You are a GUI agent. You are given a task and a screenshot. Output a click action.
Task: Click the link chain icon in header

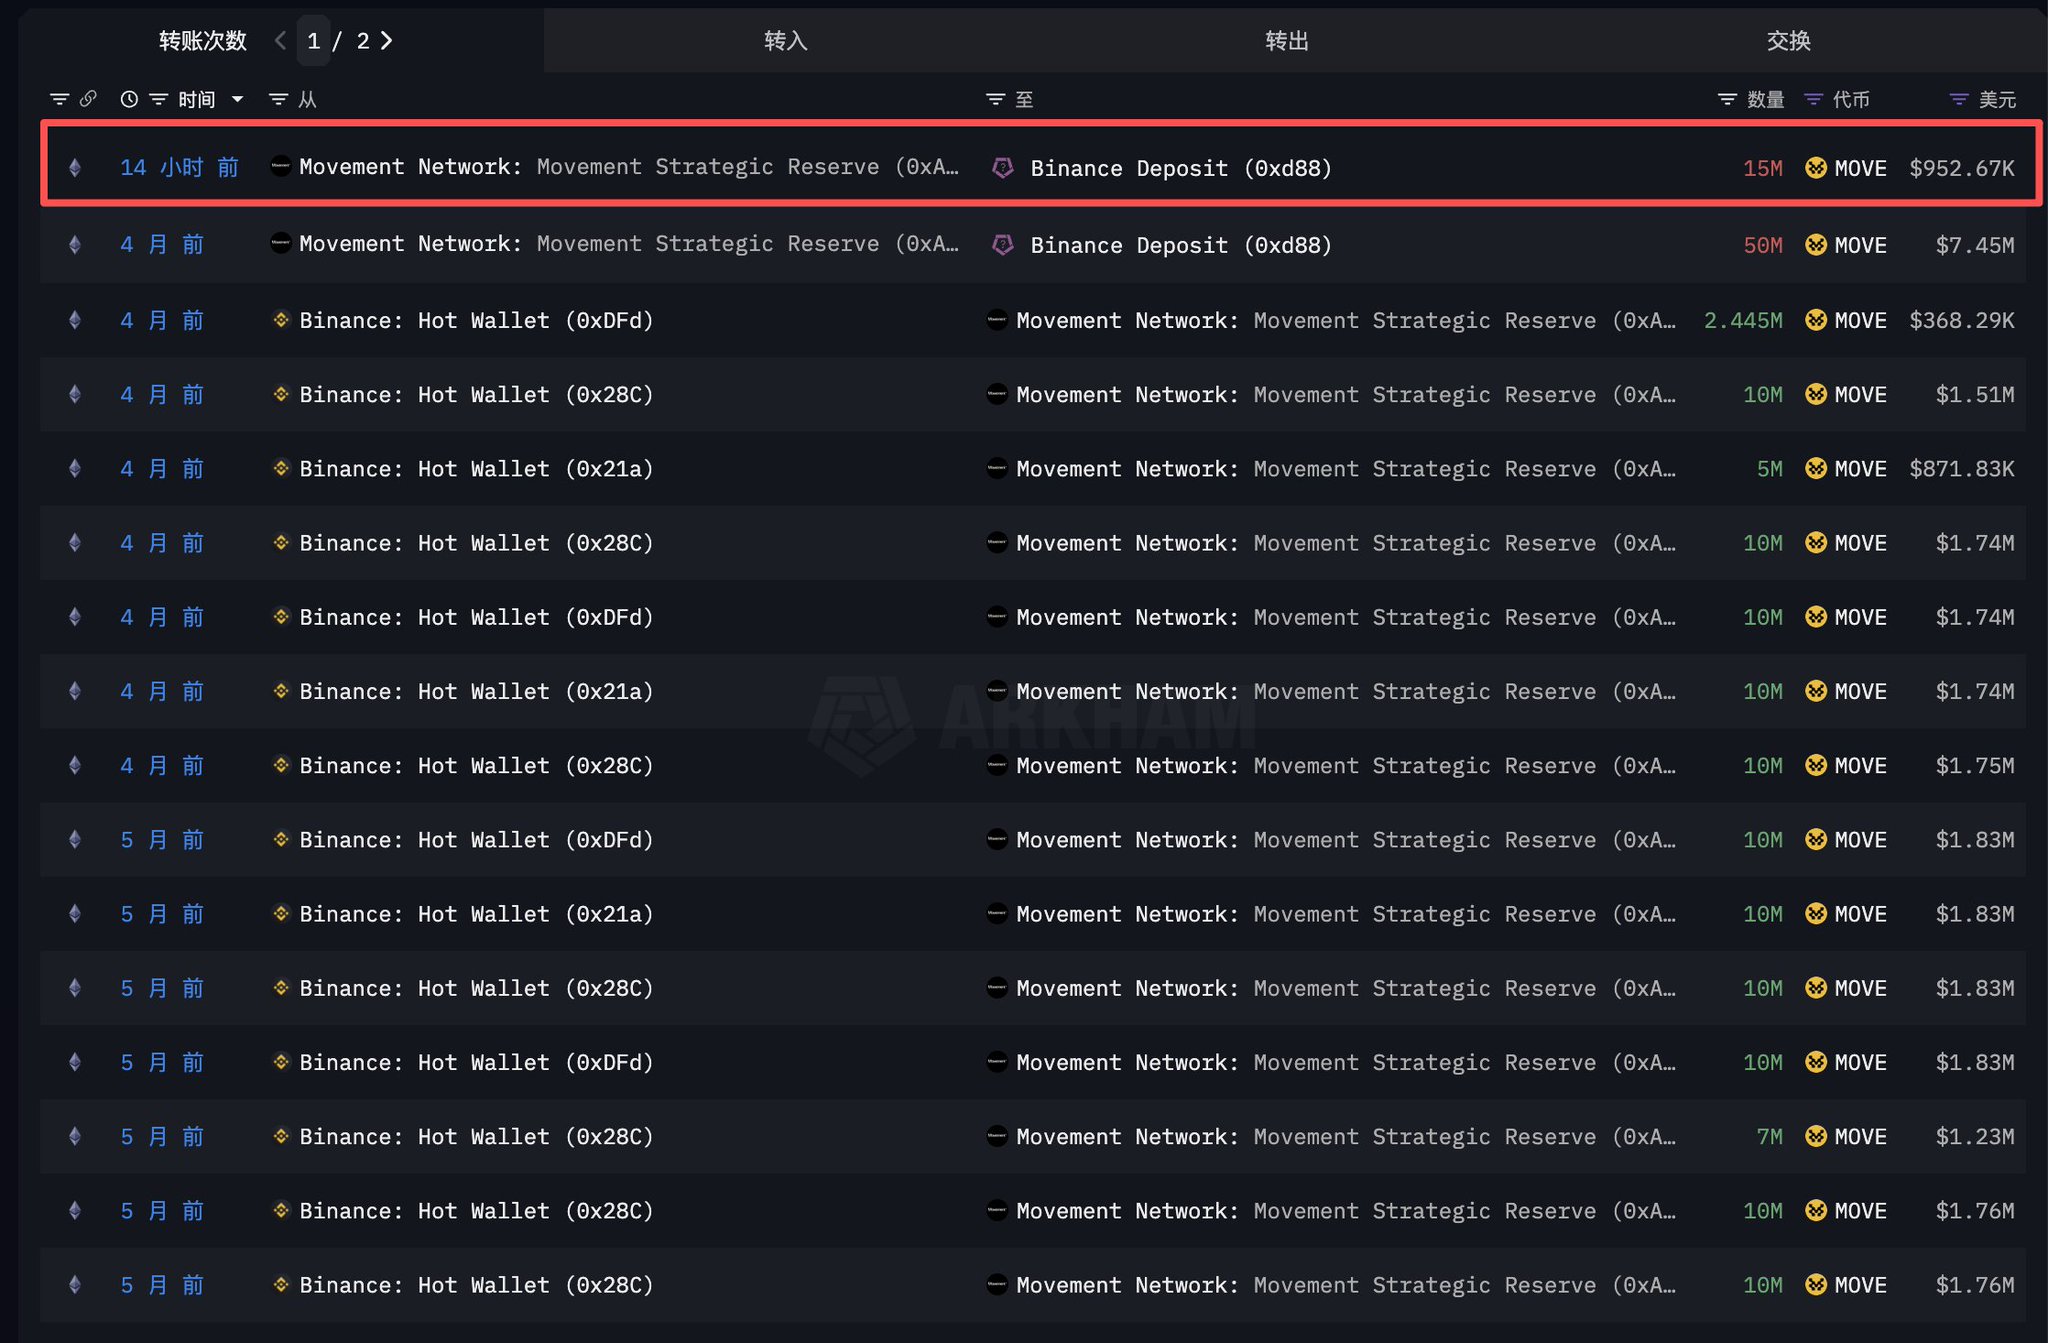point(89,99)
